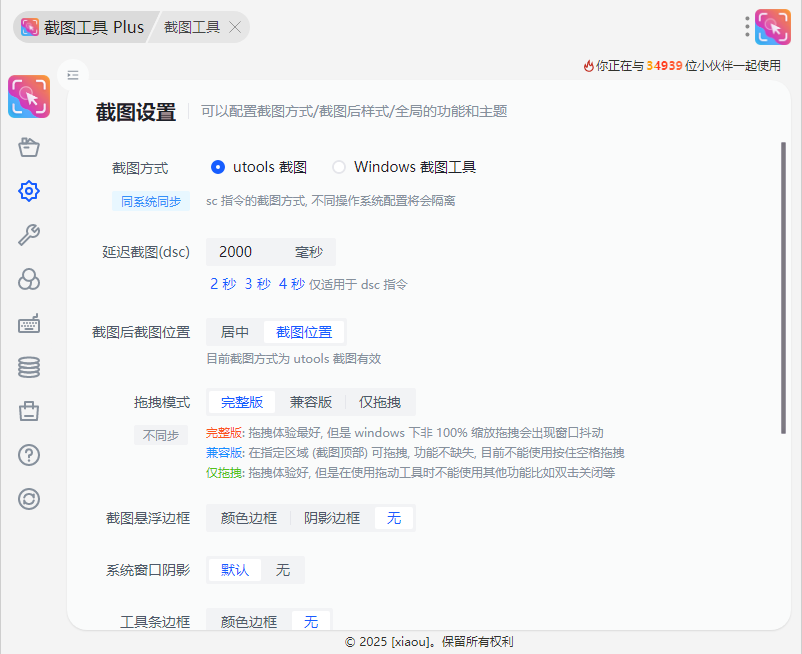Image resolution: width=802 pixels, height=654 pixels.
Task: Choose 无 for 工具条边框
Action: pyautogui.click(x=311, y=622)
